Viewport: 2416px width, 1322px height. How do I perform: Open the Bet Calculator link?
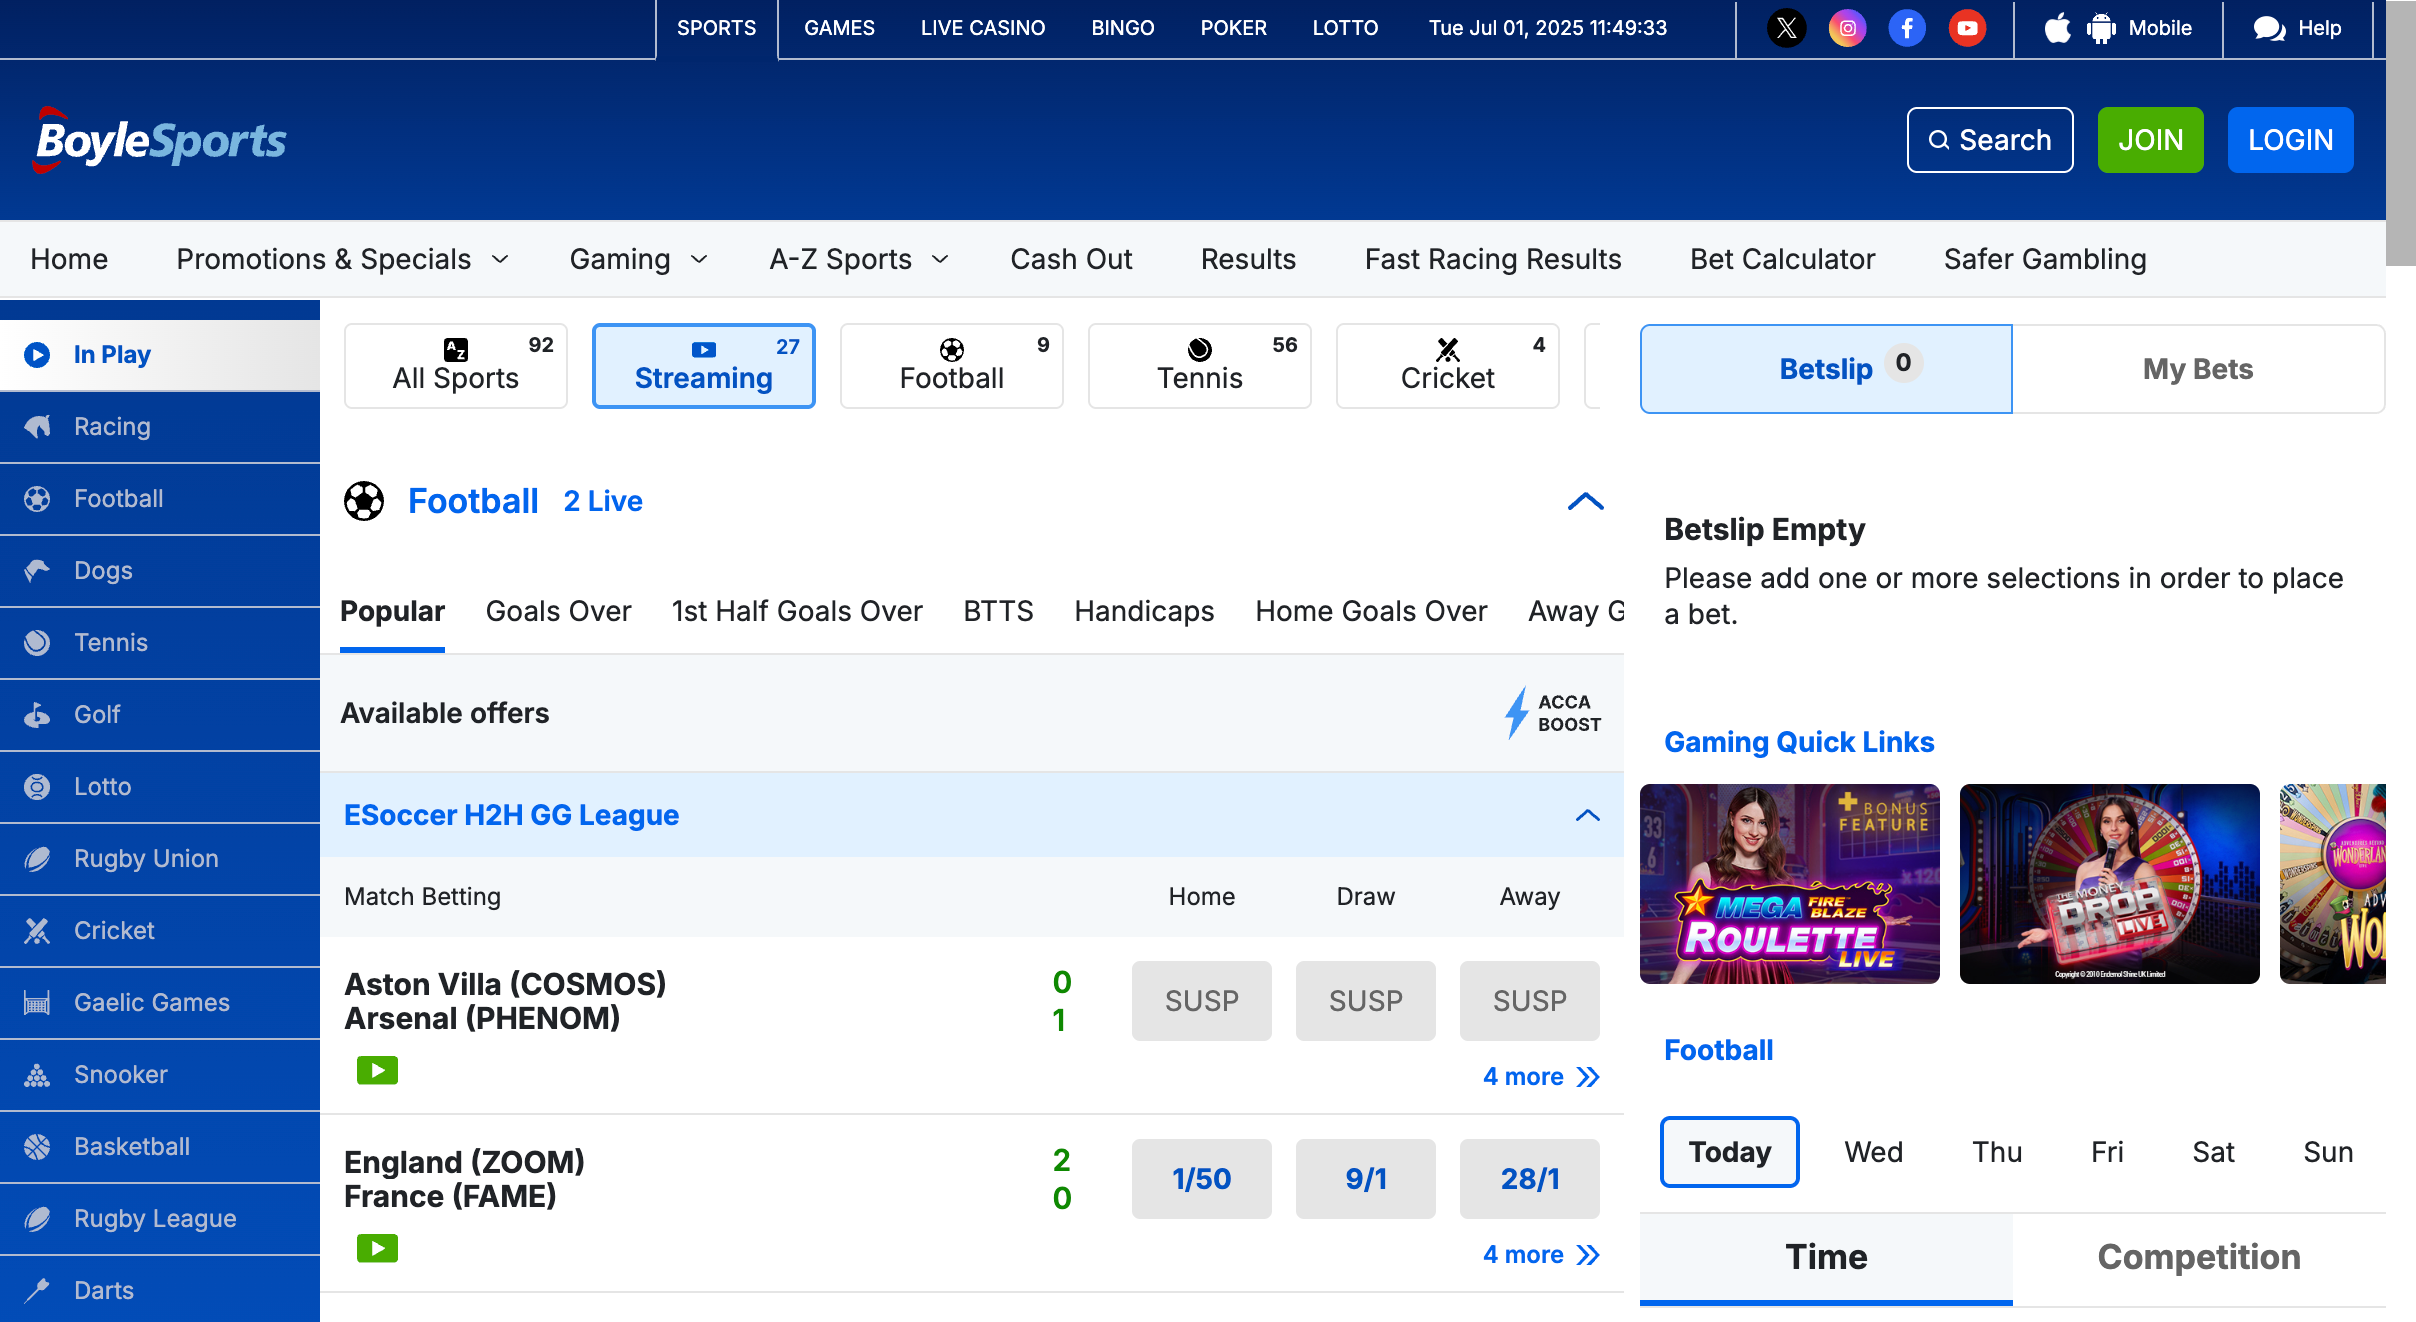pos(1783,259)
